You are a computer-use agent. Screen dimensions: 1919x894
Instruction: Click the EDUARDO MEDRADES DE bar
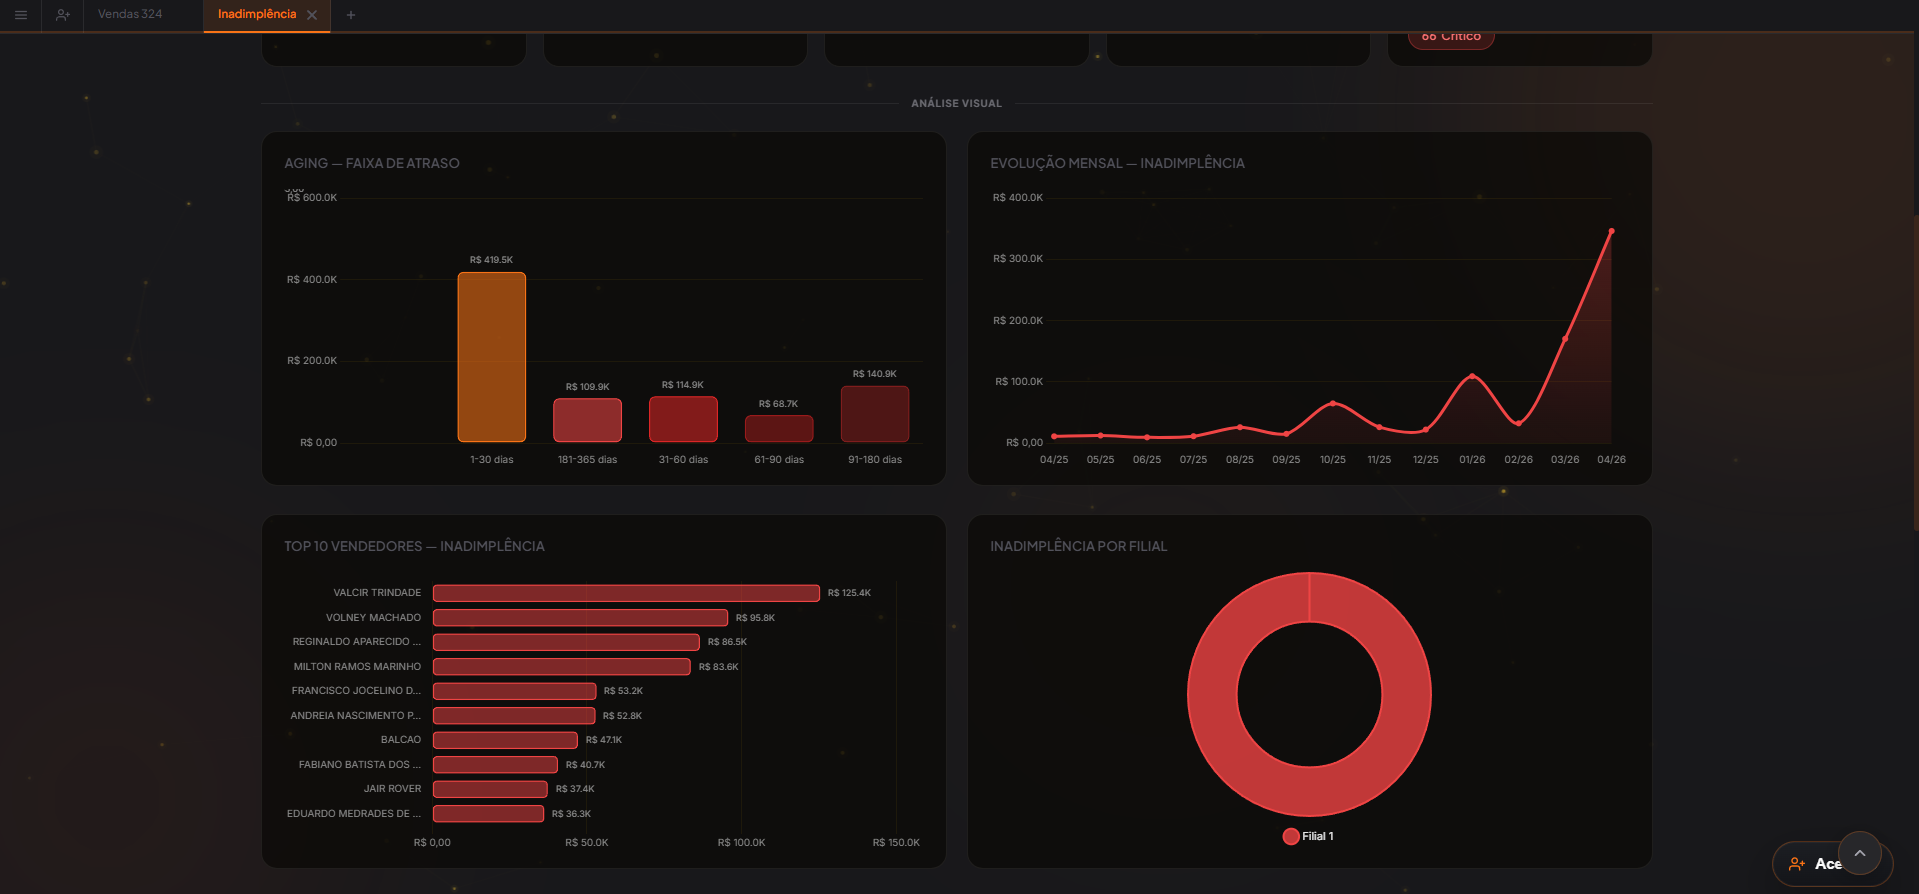[x=488, y=814]
